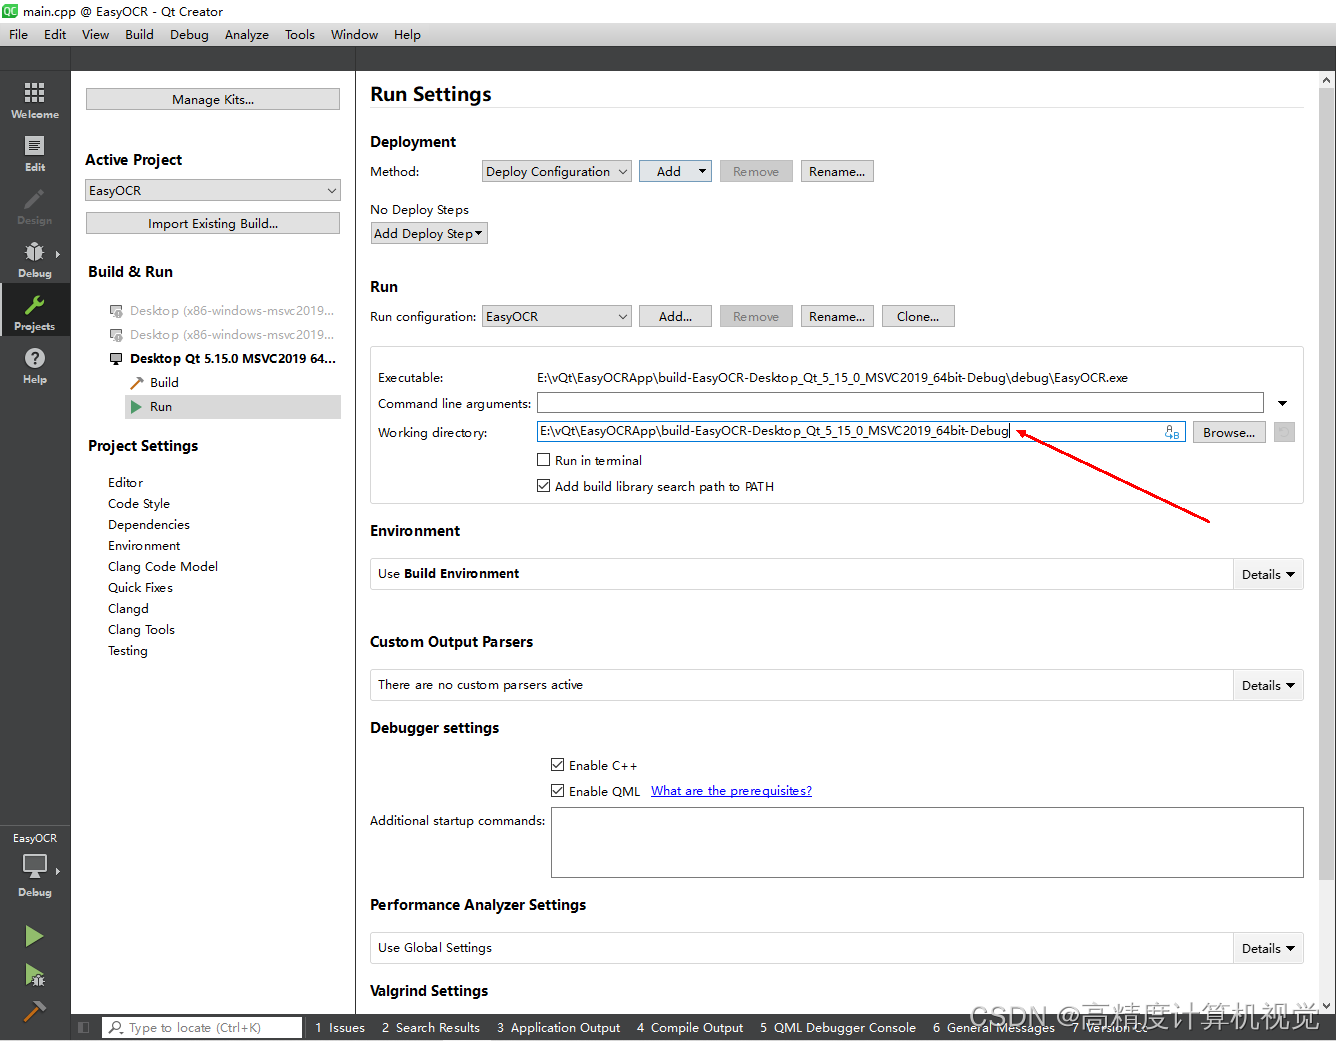The height and width of the screenshot is (1041, 1336).
Task: Uncheck Add build library search path to PATH
Action: 544,486
